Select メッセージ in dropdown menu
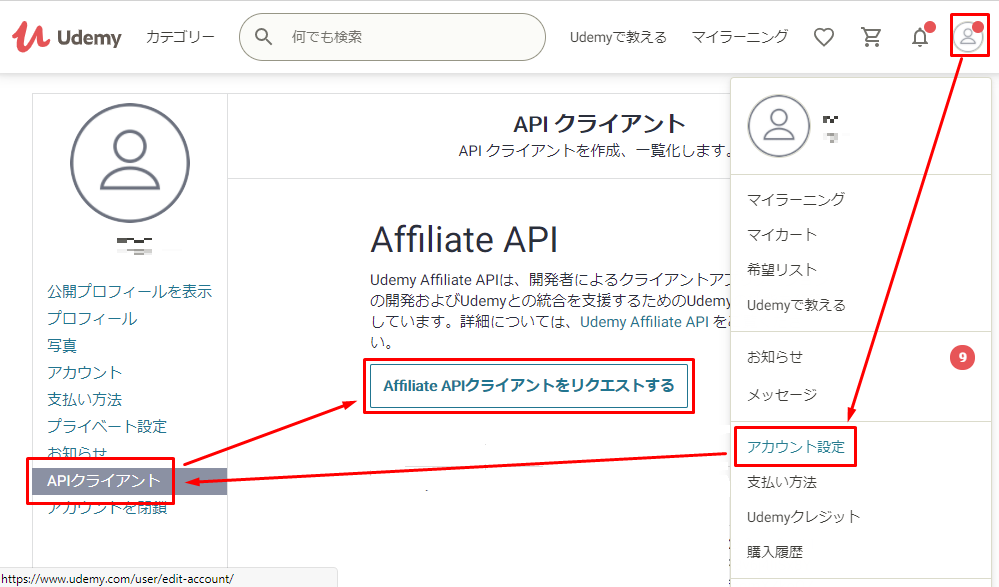The width and height of the screenshot is (999, 587). (x=782, y=395)
